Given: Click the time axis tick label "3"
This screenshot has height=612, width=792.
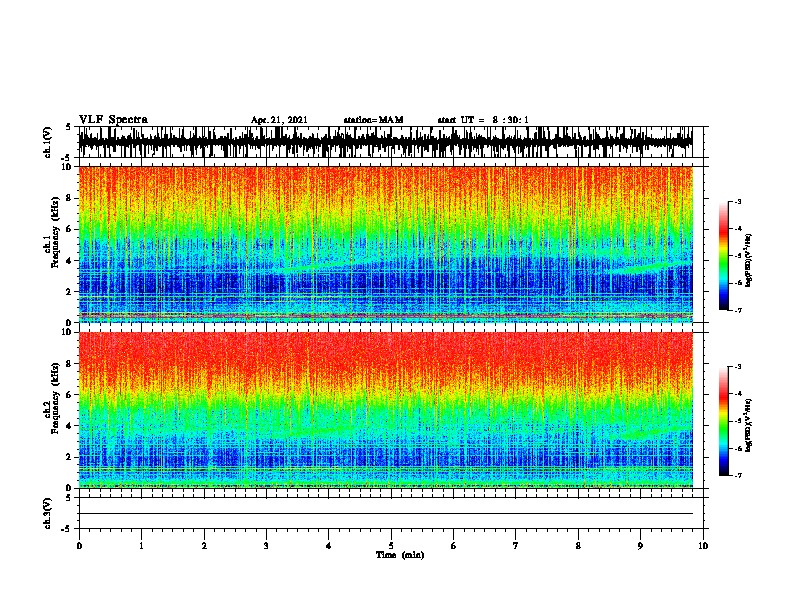Looking at the screenshot, I should pos(266,546).
